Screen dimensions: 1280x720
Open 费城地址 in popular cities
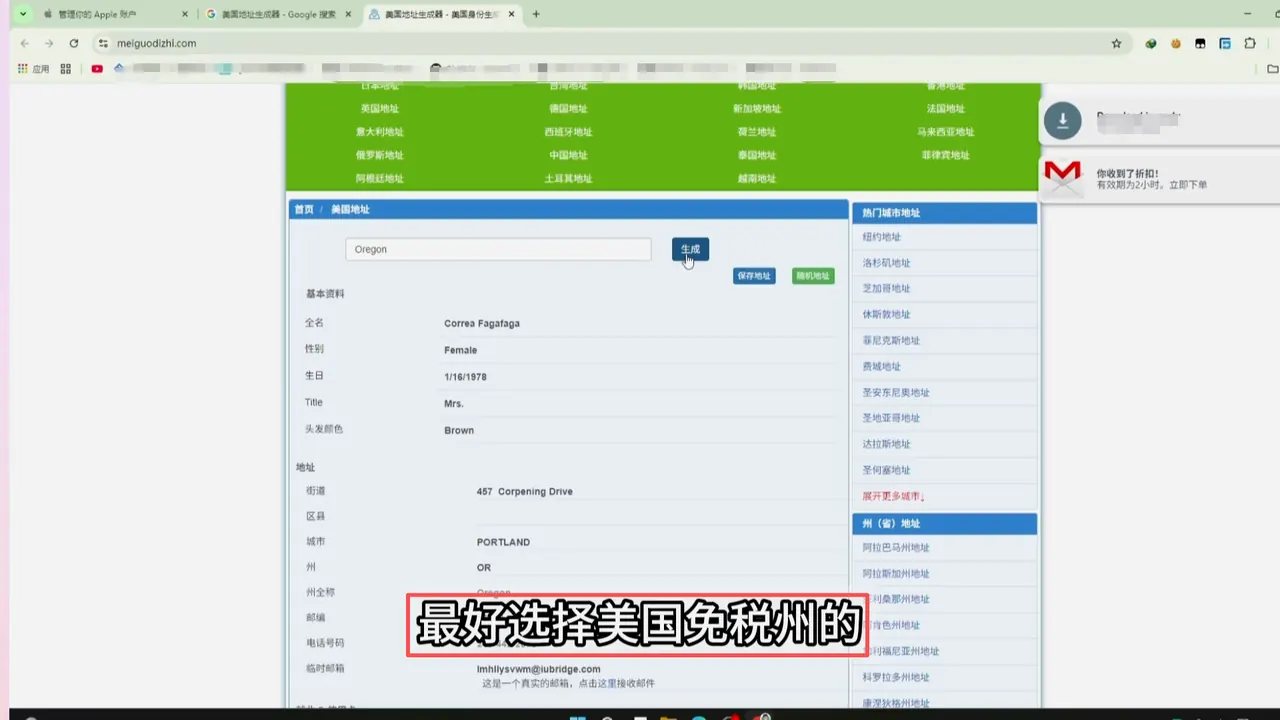[882, 367]
